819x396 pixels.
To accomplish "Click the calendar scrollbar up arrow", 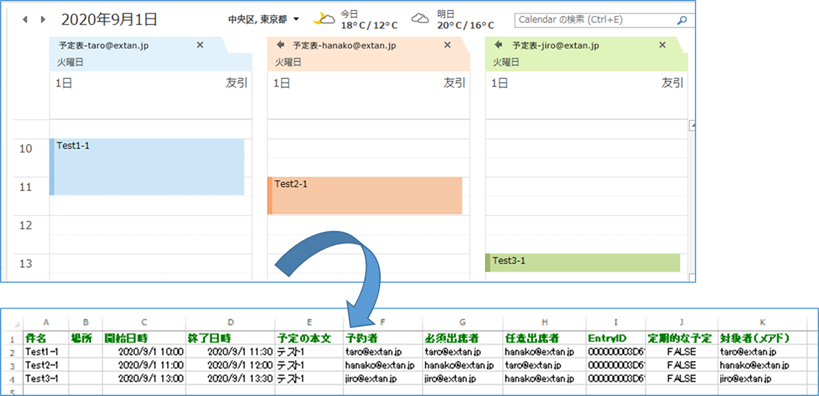I will click(x=692, y=125).
